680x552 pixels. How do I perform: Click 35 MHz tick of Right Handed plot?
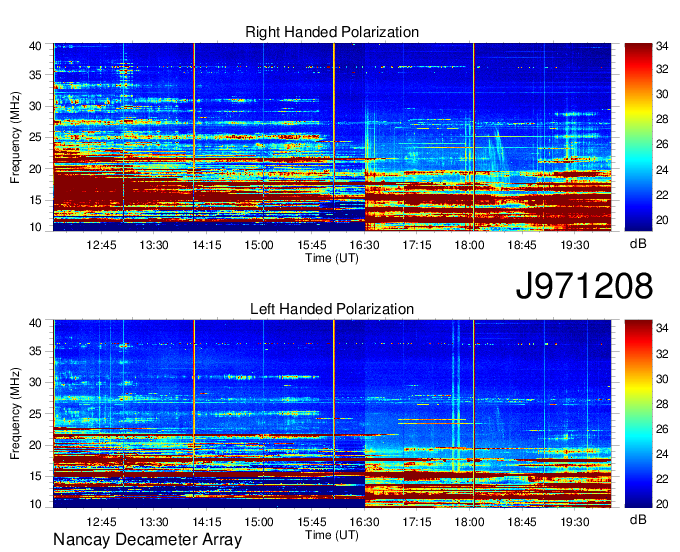pos(35,75)
